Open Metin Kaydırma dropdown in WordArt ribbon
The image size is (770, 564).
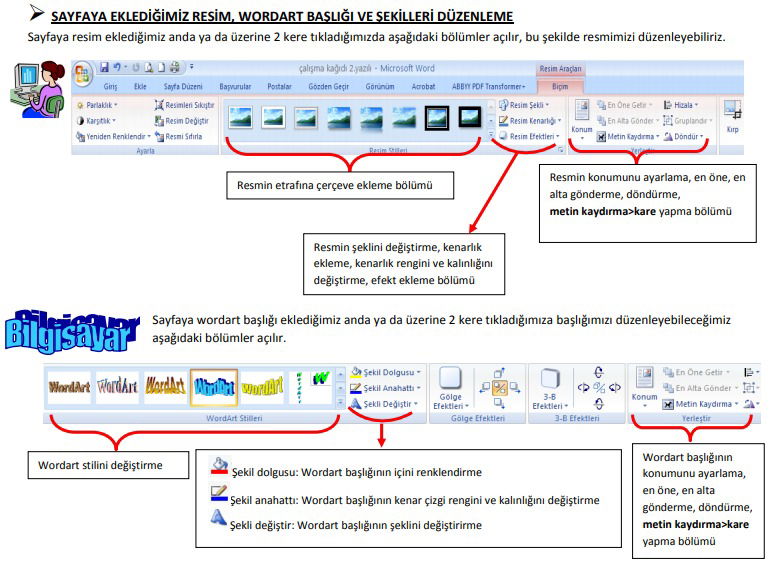coord(701,404)
